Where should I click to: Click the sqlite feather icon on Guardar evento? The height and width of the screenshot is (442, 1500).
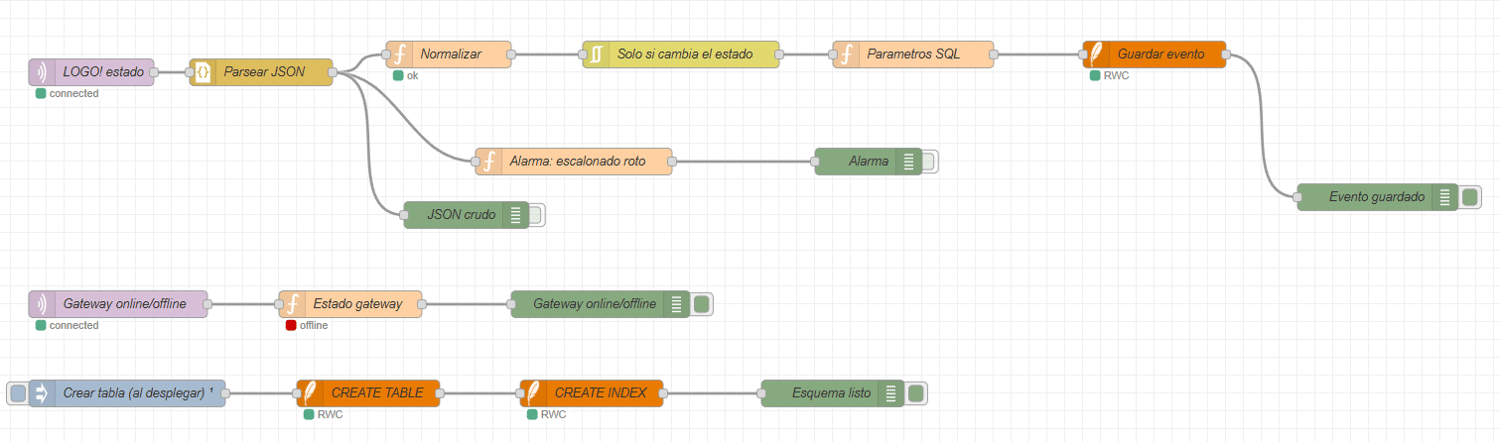pyautogui.click(x=1095, y=54)
